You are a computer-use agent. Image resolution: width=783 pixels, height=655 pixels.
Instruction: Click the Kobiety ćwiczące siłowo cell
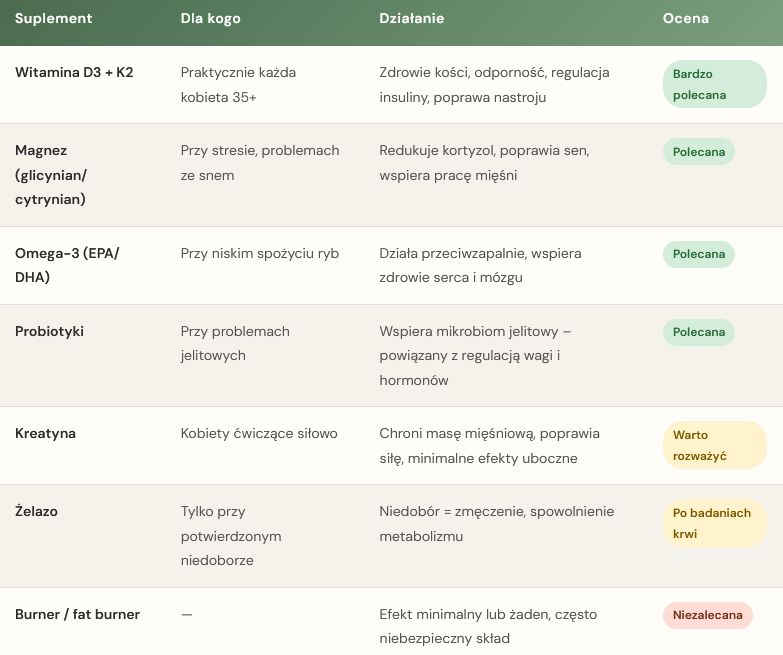tap(259, 434)
